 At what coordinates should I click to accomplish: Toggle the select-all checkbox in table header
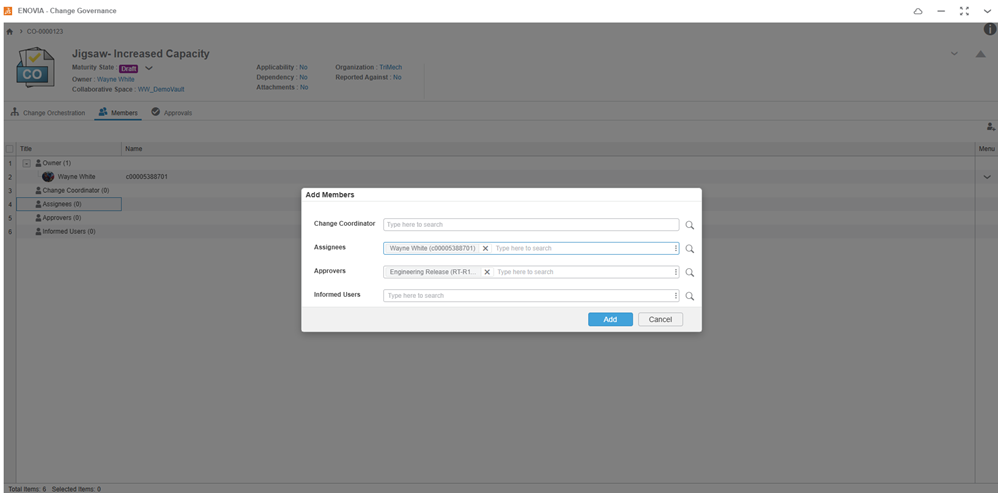click(10, 149)
